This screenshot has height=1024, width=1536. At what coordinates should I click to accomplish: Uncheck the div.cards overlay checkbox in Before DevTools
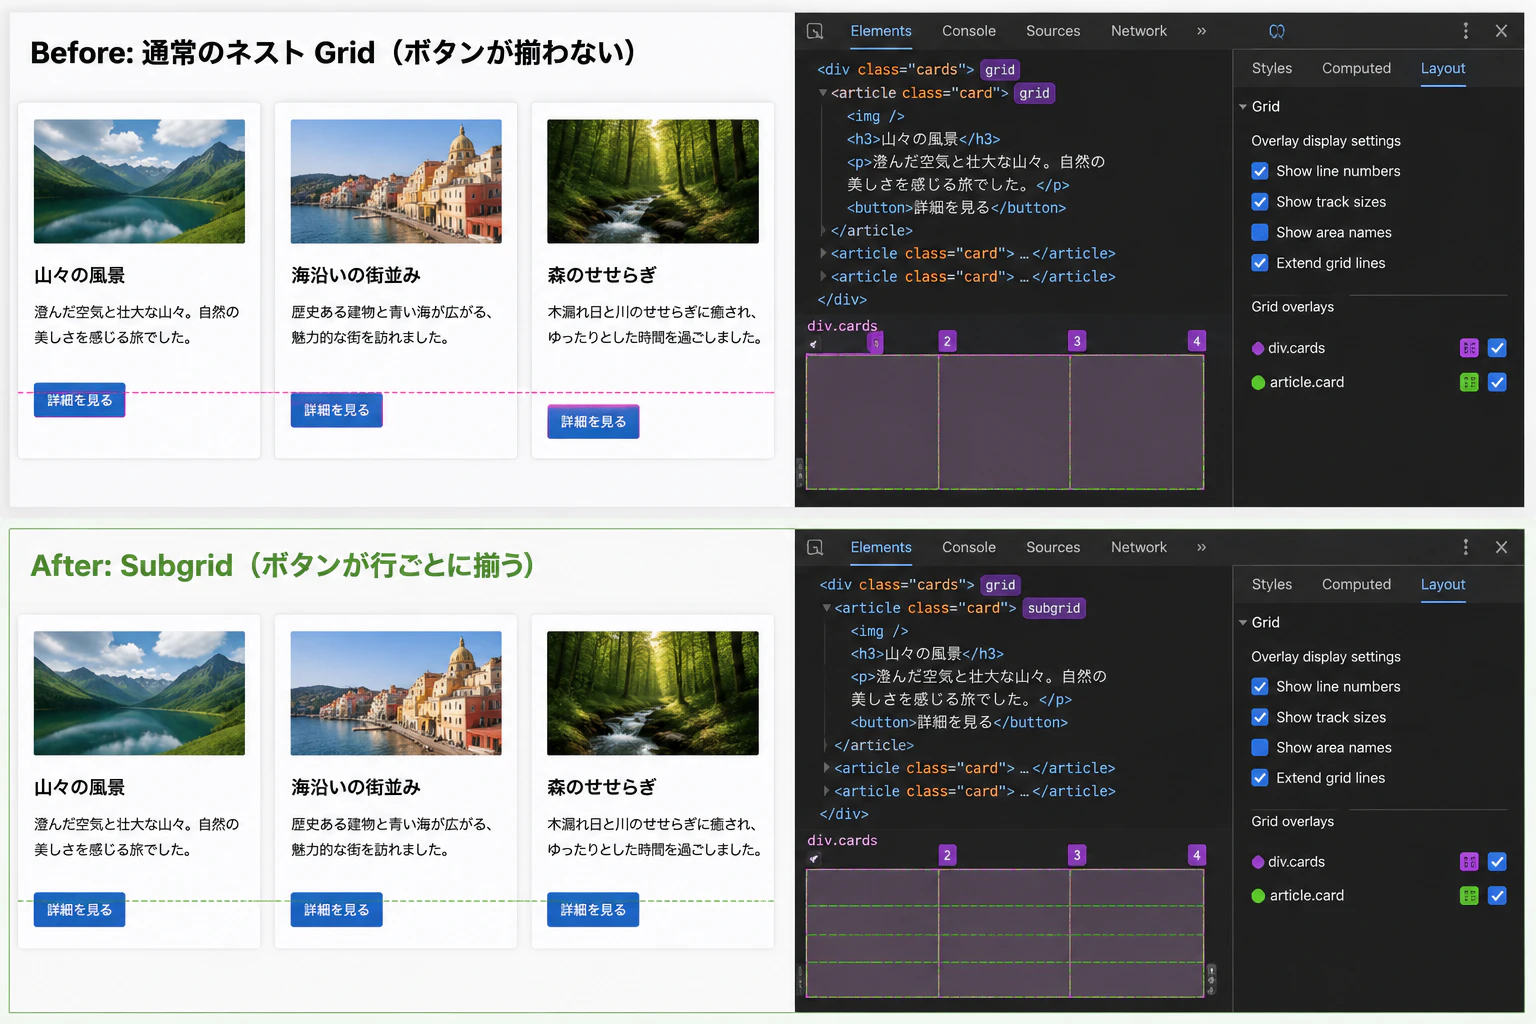click(1497, 348)
